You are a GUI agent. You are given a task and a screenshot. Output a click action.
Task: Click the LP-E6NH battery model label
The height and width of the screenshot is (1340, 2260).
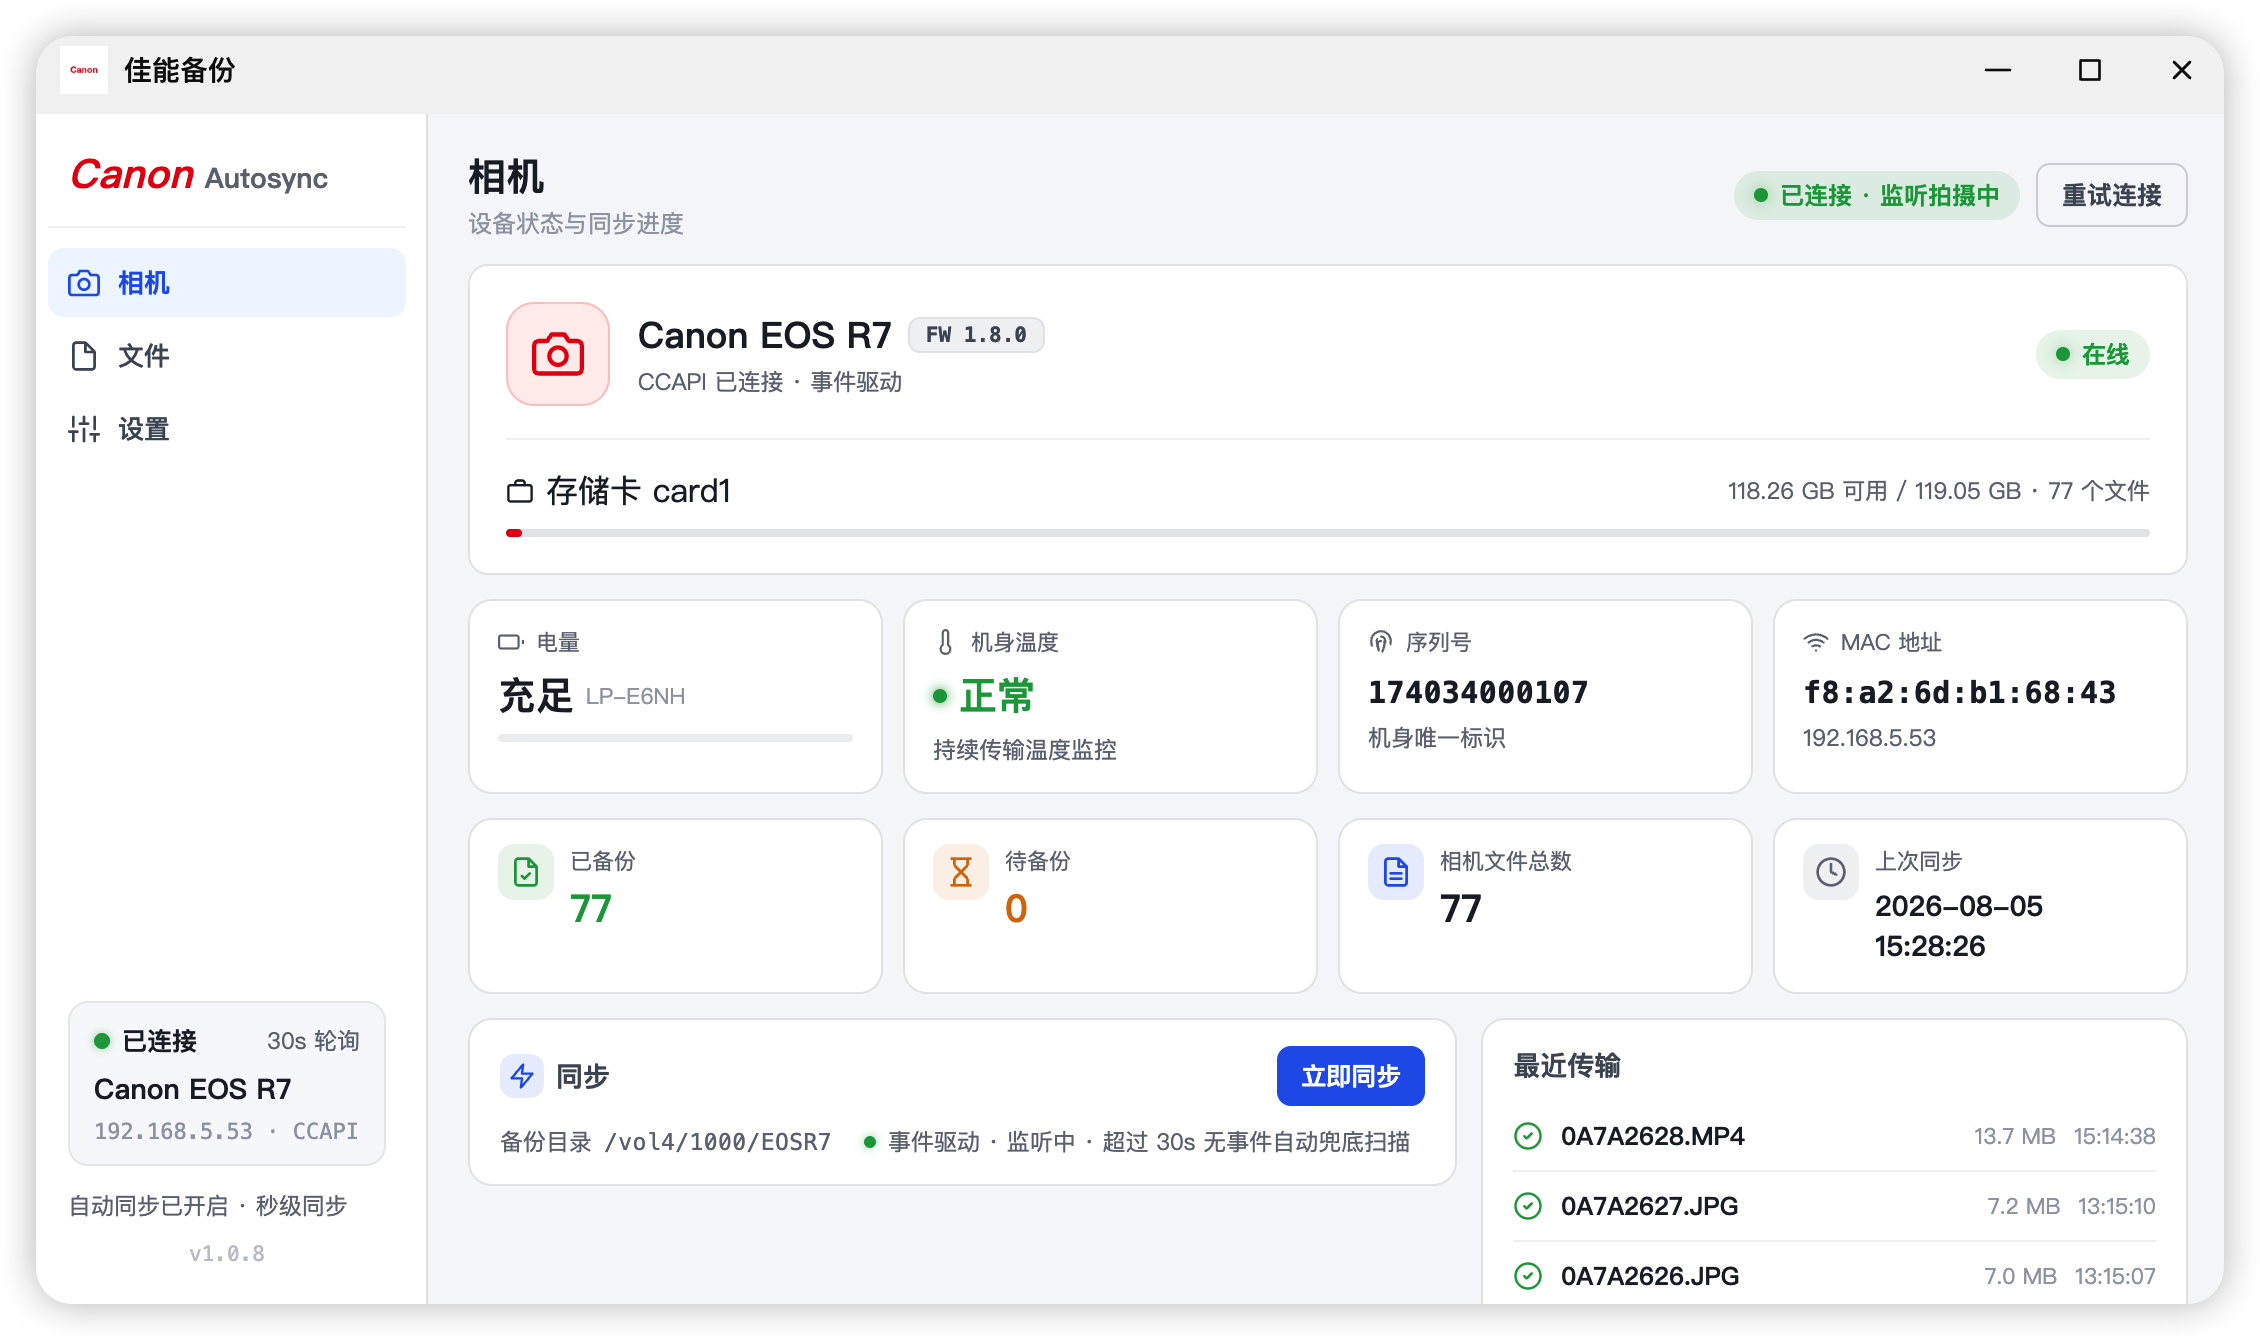pos(636,696)
